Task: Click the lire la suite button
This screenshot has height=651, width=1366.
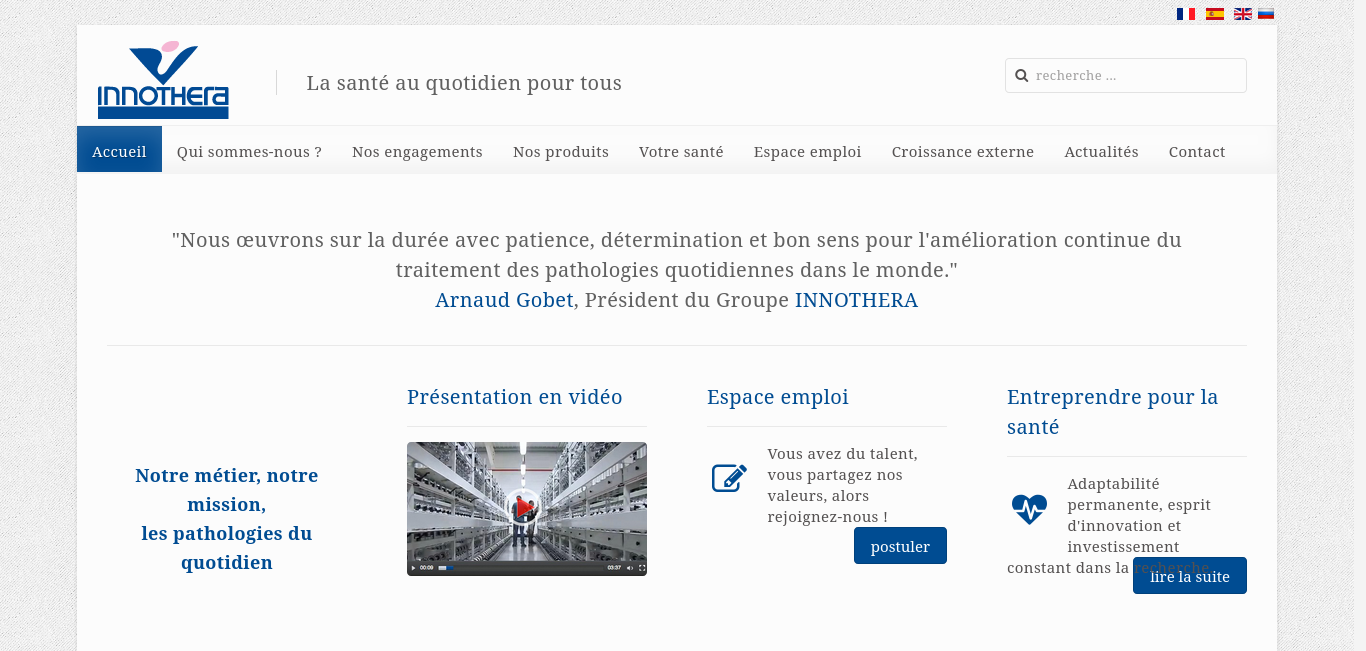Action: (1190, 576)
